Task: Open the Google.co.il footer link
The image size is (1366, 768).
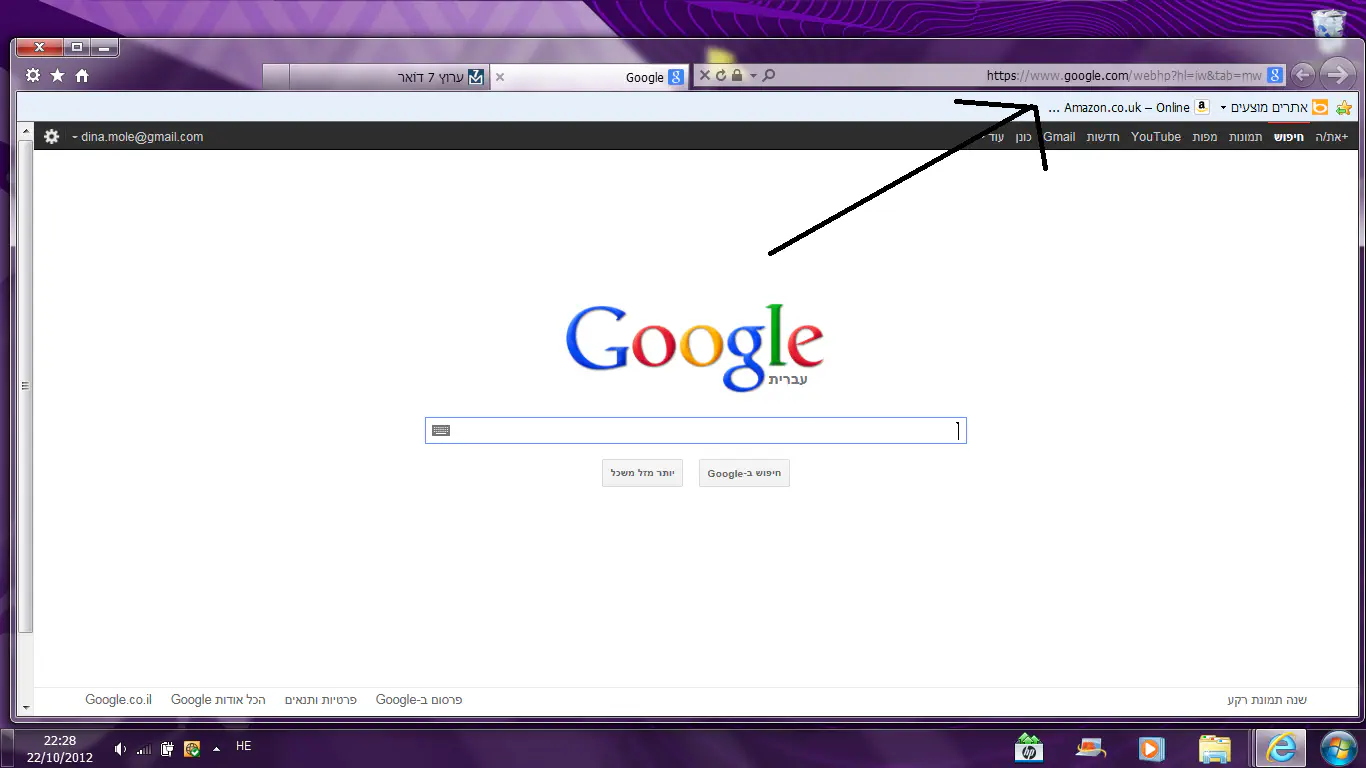Action: click(118, 700)
